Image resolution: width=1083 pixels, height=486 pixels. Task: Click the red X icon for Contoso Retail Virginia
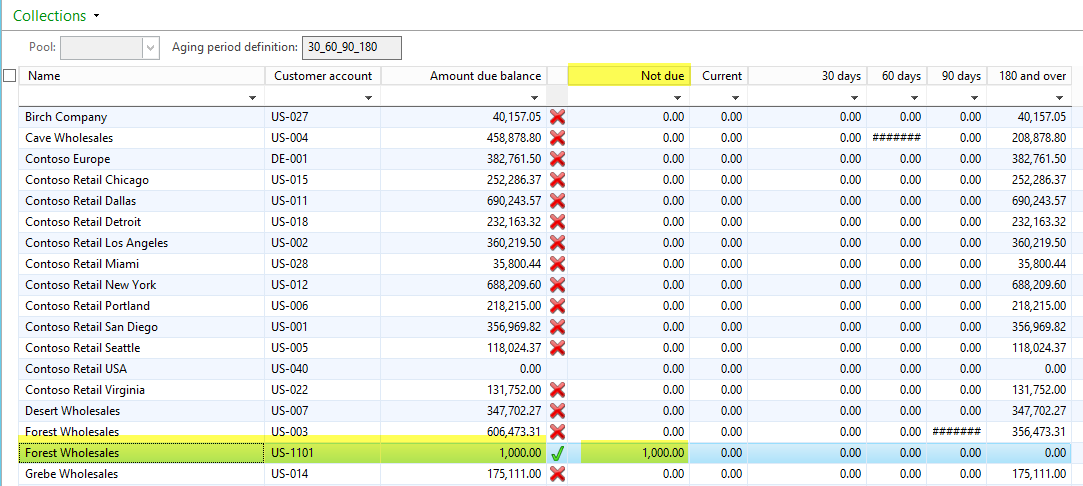(557, 390)
